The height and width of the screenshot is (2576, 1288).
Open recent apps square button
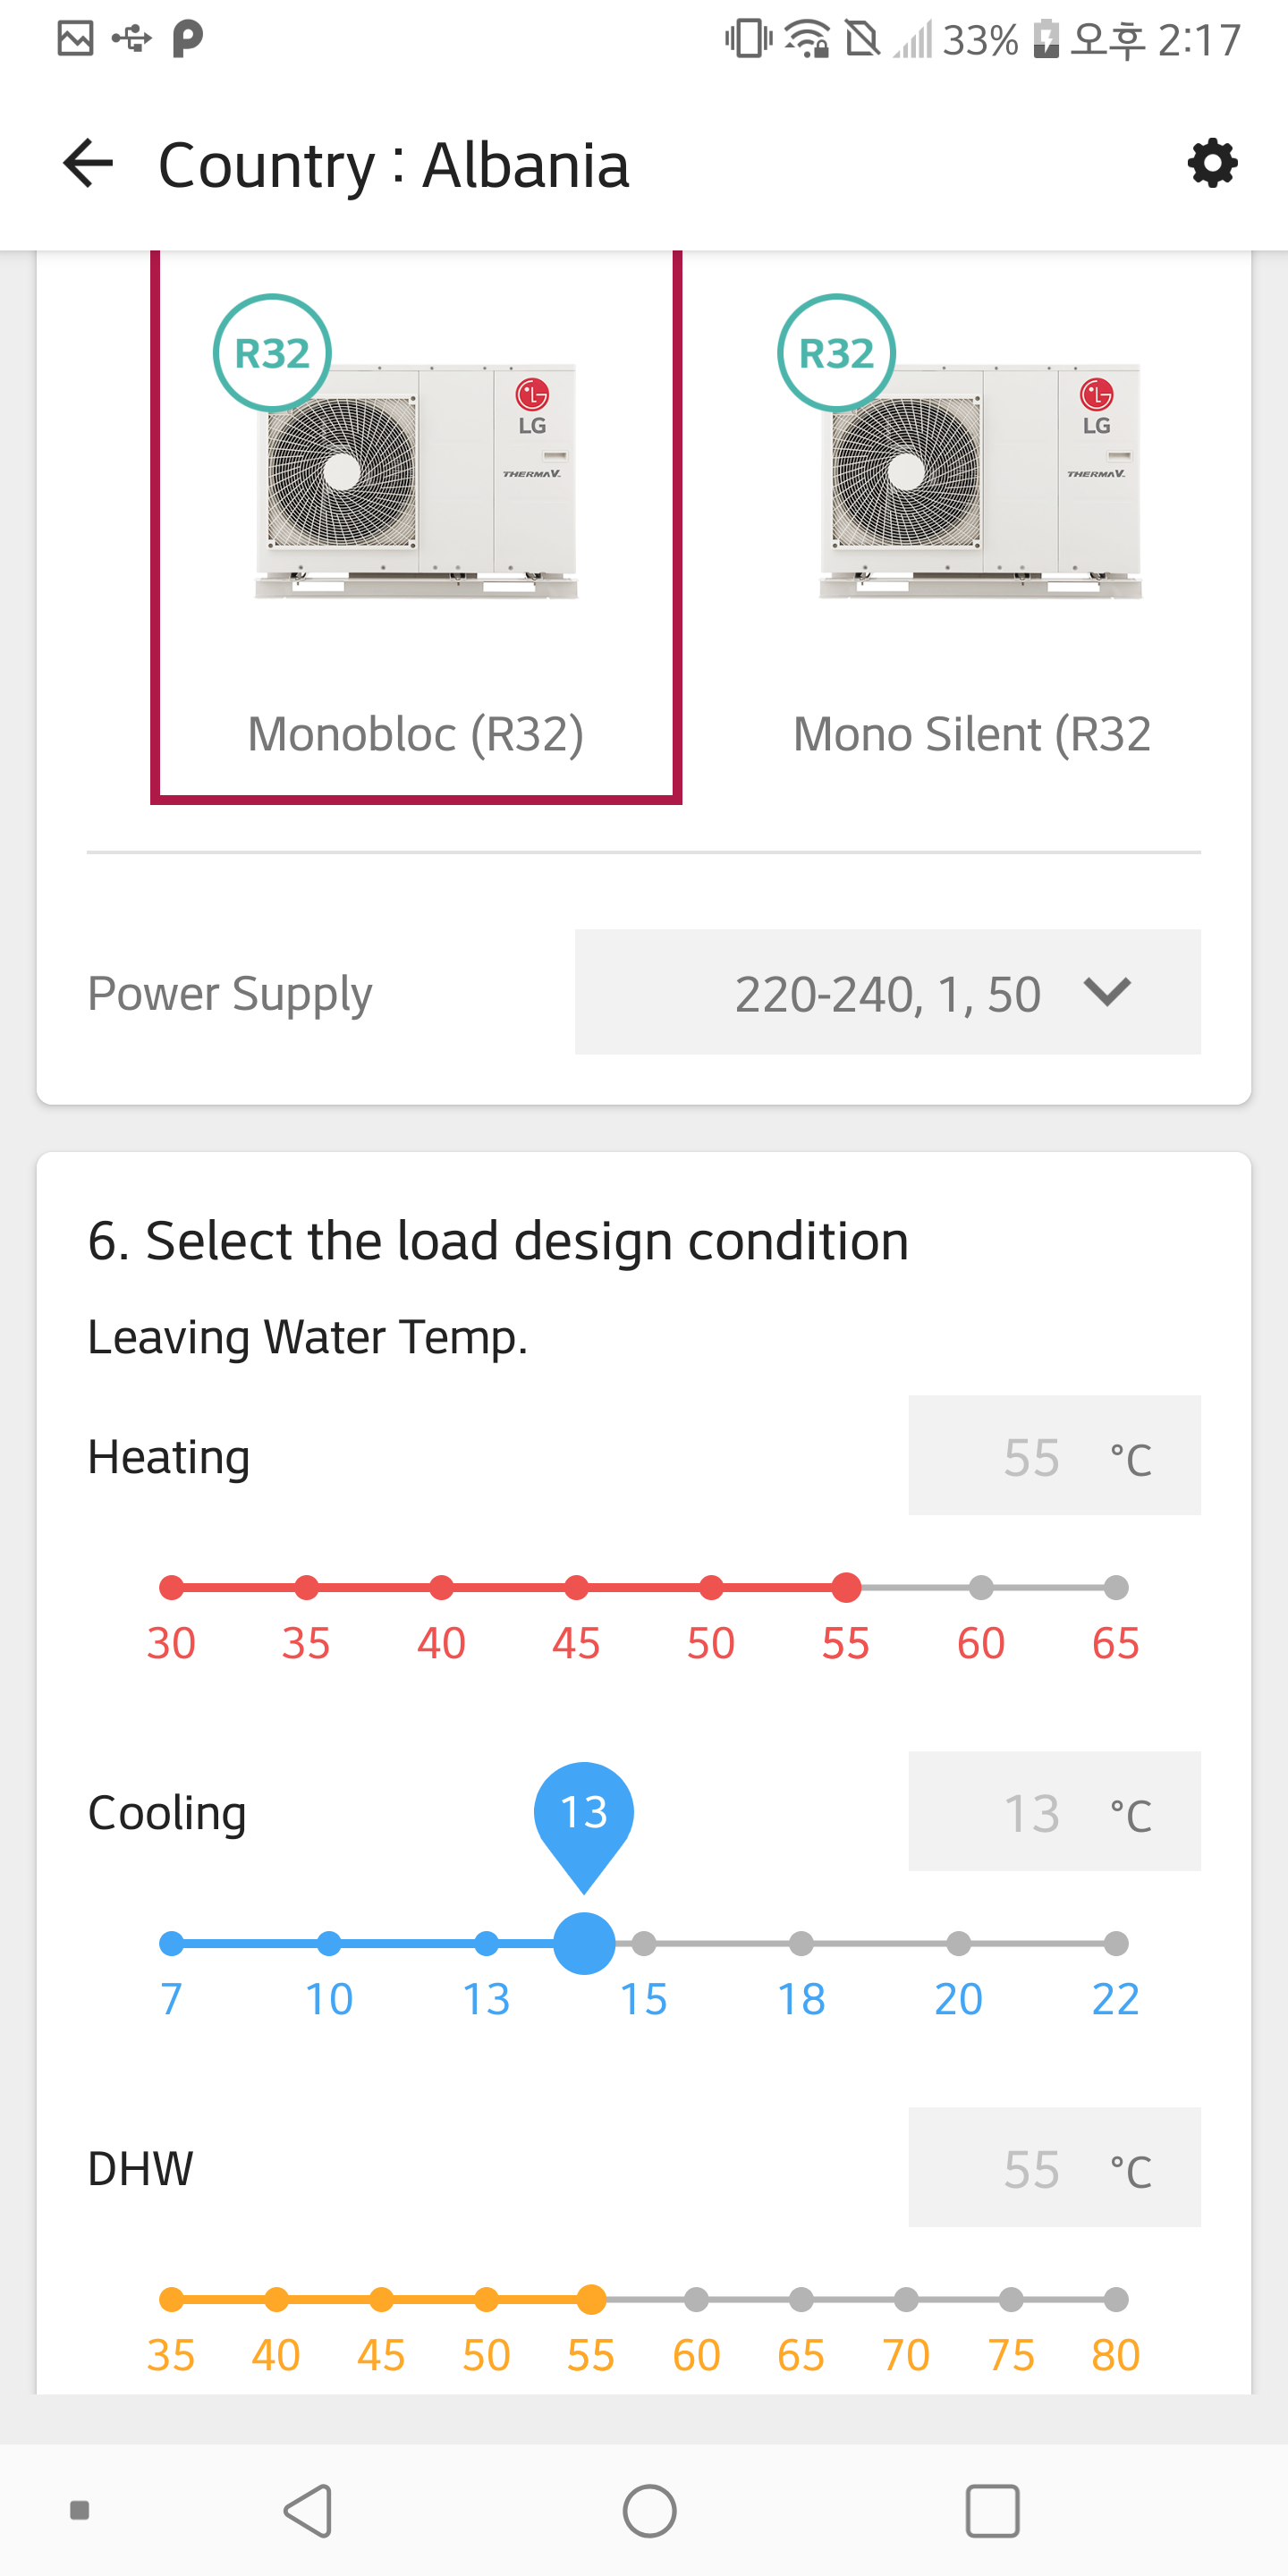pos(992,2510)
